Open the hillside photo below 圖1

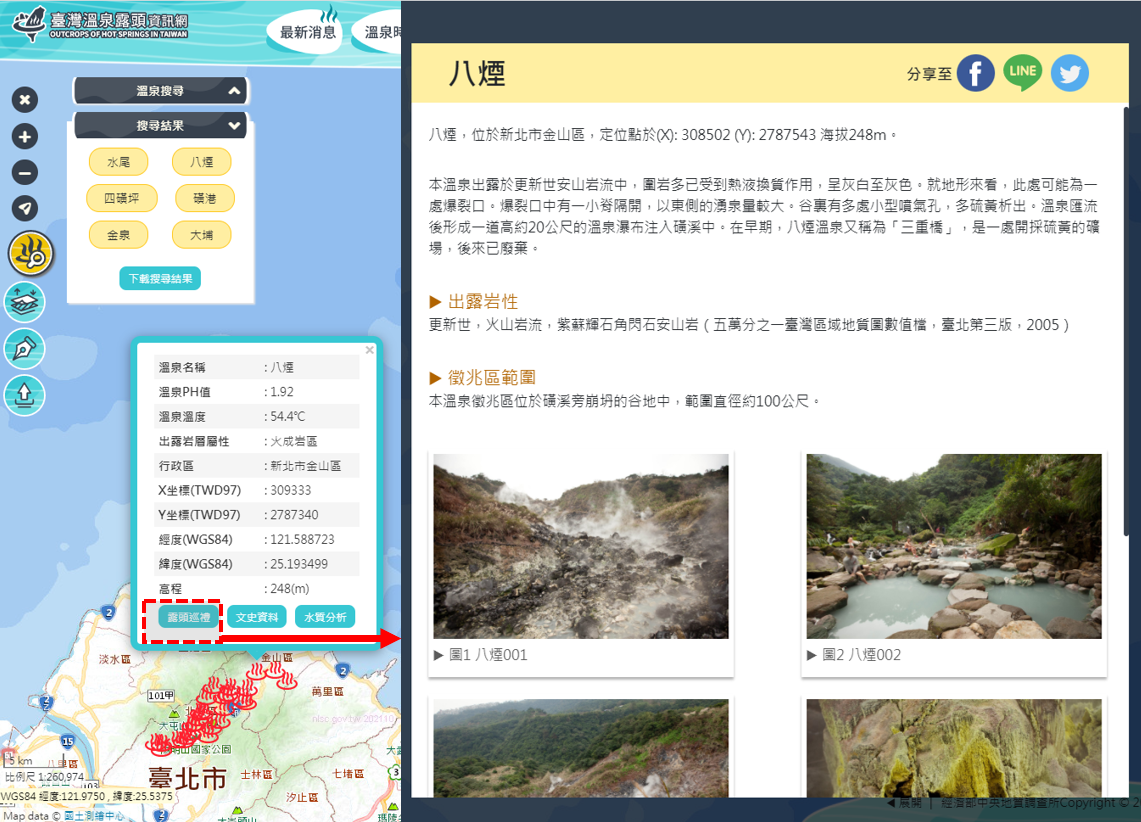click(x=581, y=748)
